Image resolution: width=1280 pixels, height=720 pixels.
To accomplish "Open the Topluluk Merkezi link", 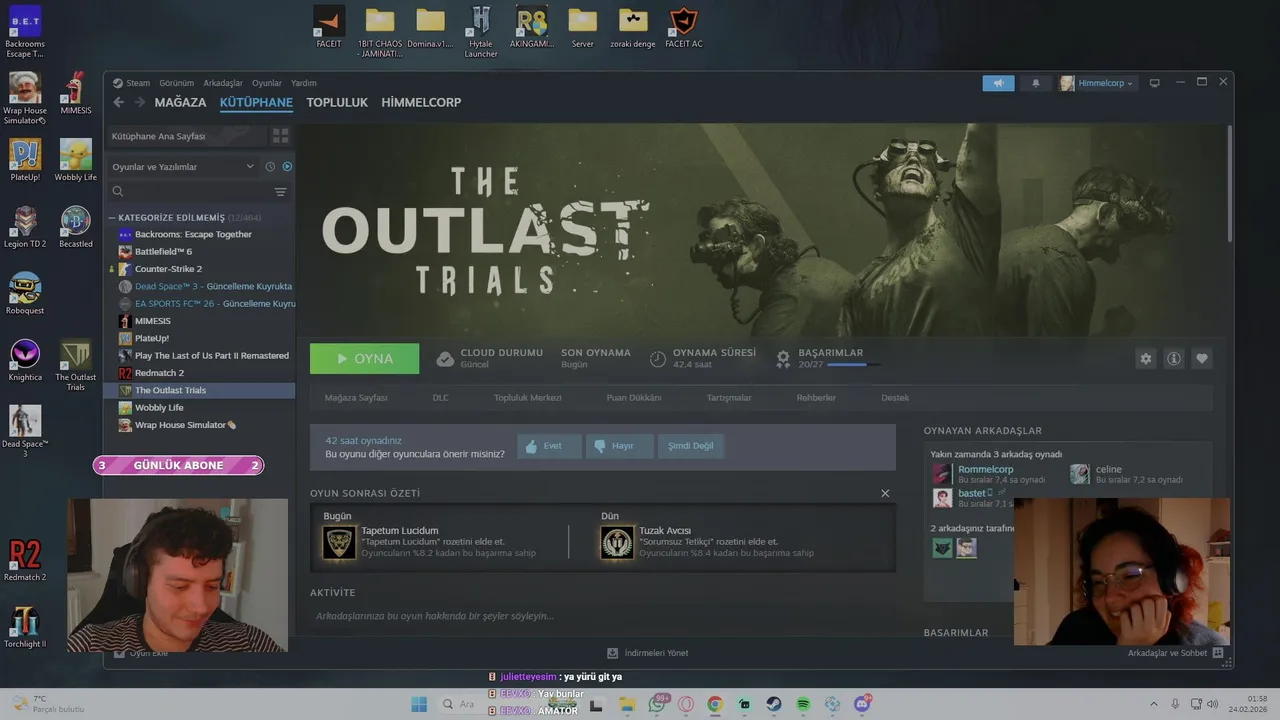I will pyautogui.click(x=527, y=398).
